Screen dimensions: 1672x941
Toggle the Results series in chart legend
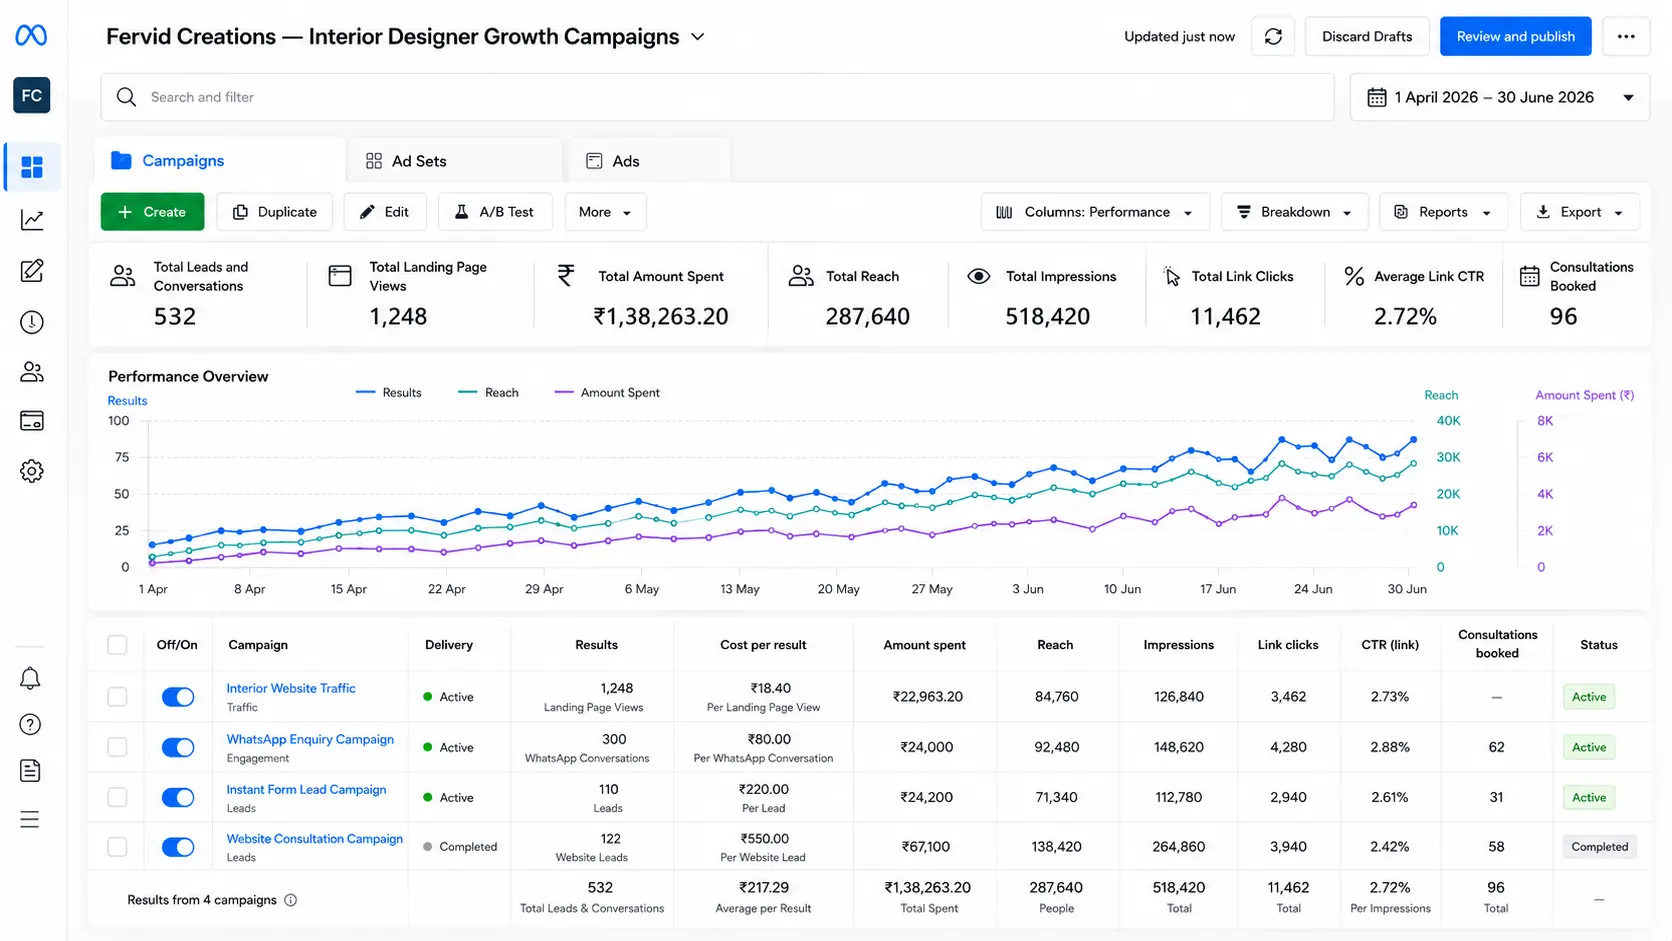point(389,393)
